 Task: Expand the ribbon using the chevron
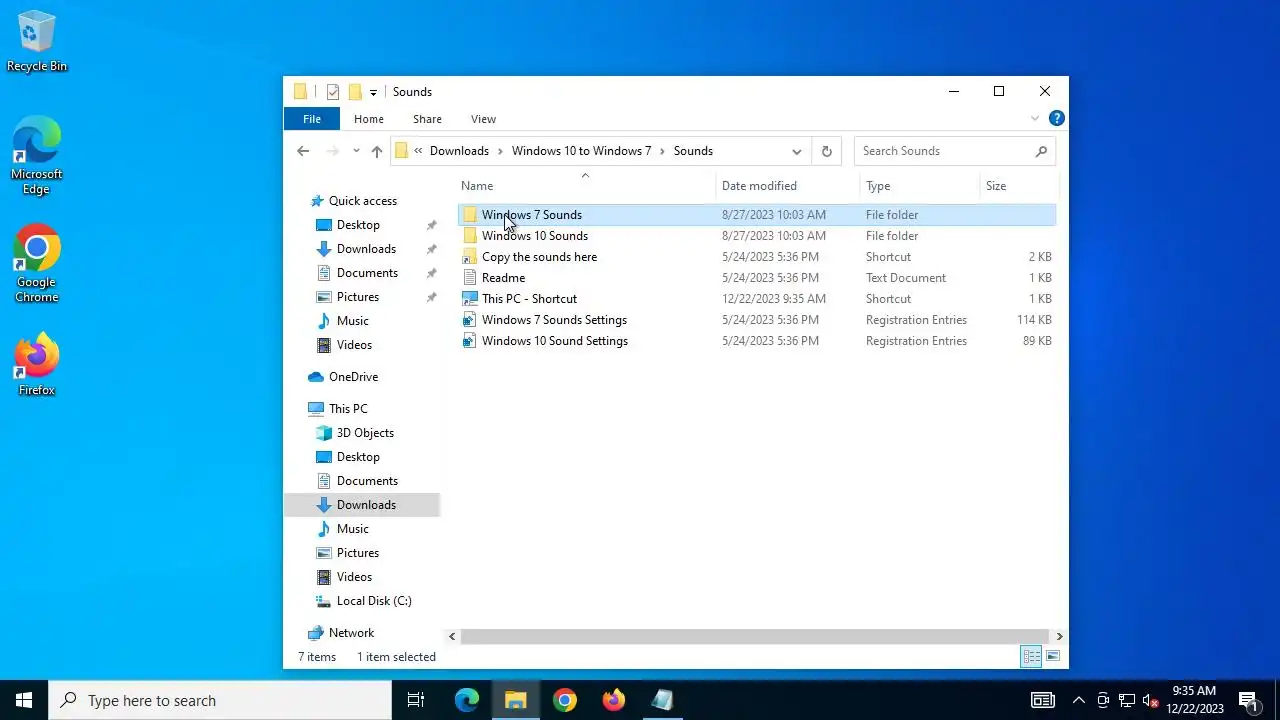[x=1035, y=119]
